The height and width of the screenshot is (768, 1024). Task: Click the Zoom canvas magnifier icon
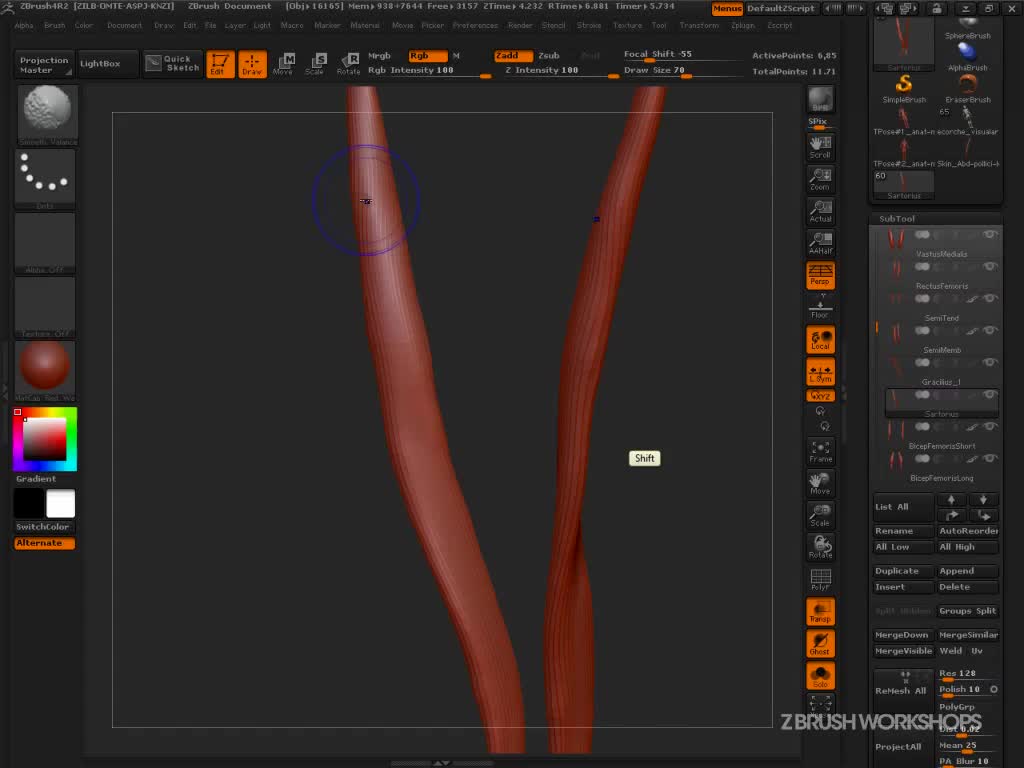point(820,179)
